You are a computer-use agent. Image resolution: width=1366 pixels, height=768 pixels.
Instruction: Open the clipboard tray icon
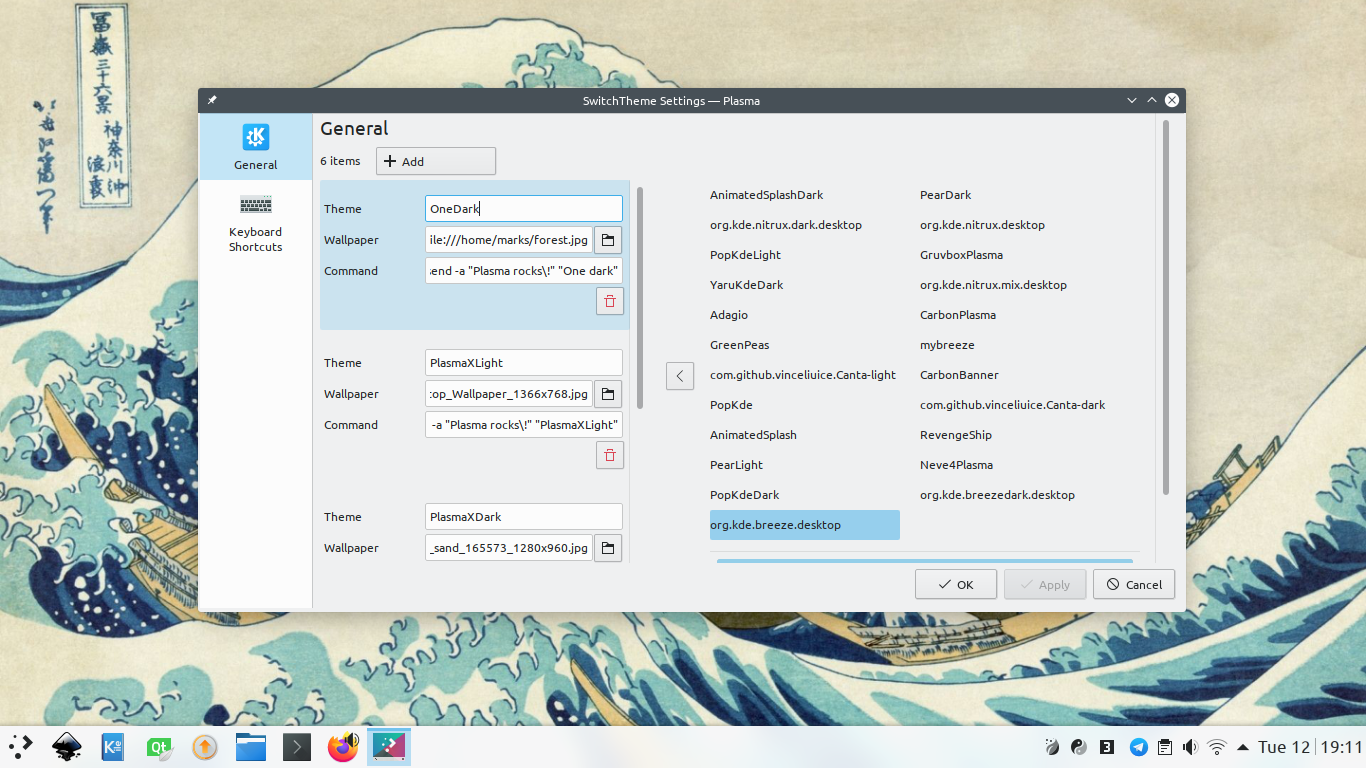click(1164, 747)
